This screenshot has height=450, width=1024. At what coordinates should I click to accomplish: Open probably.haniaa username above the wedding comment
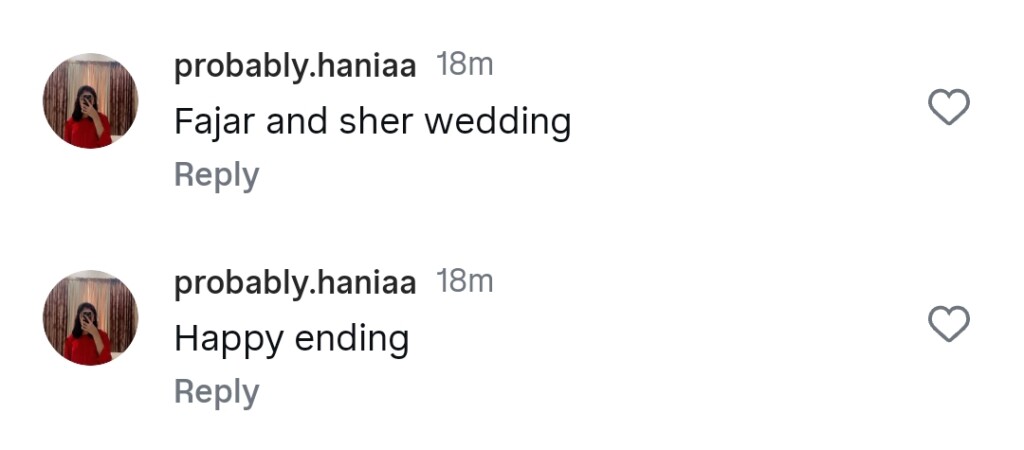[x=294, y=67]
